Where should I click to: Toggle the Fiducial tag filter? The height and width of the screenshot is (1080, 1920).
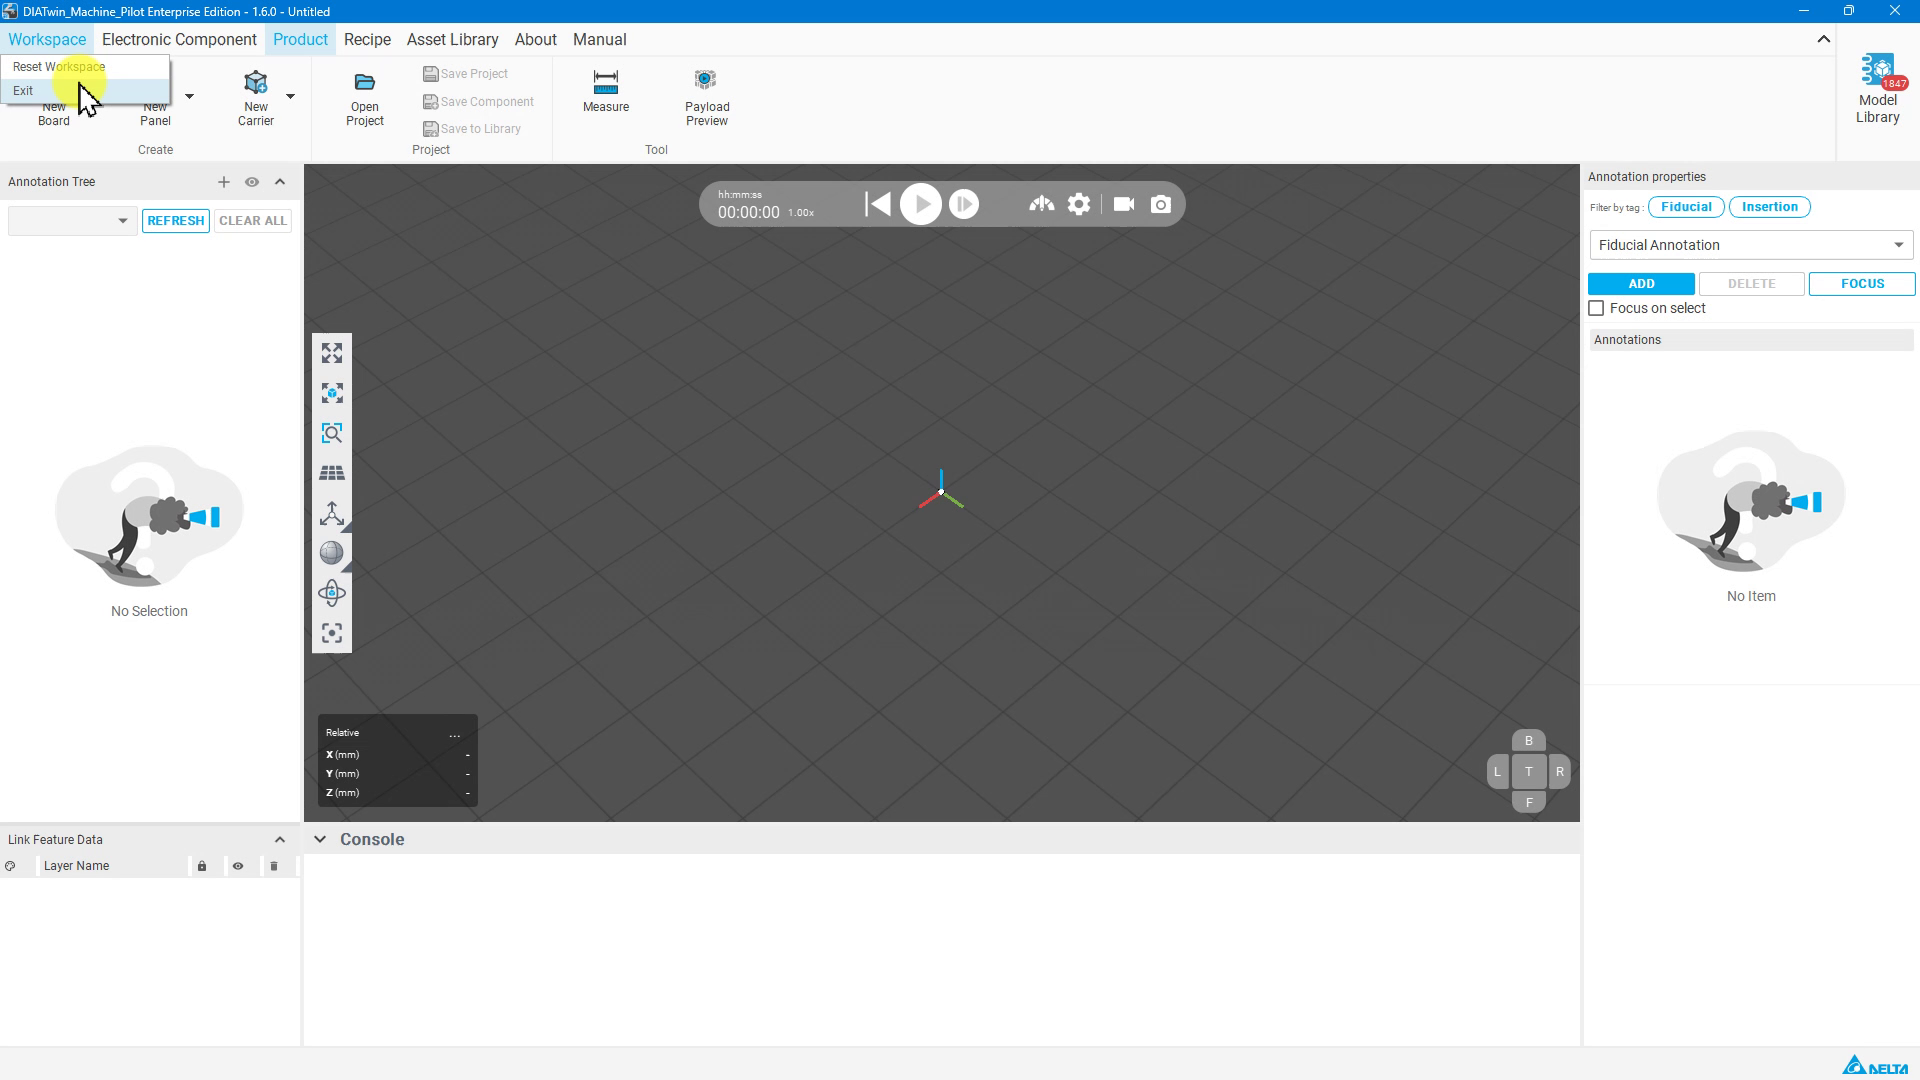click(x=1686, y=207)
